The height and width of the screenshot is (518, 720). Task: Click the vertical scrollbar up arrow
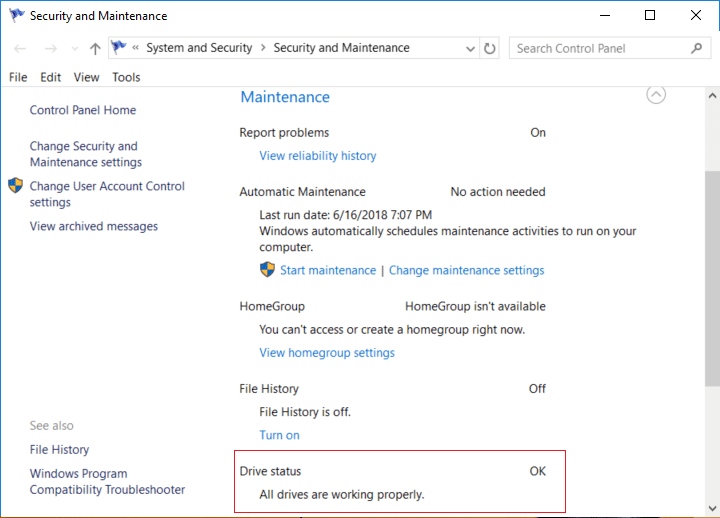point(712,96)
